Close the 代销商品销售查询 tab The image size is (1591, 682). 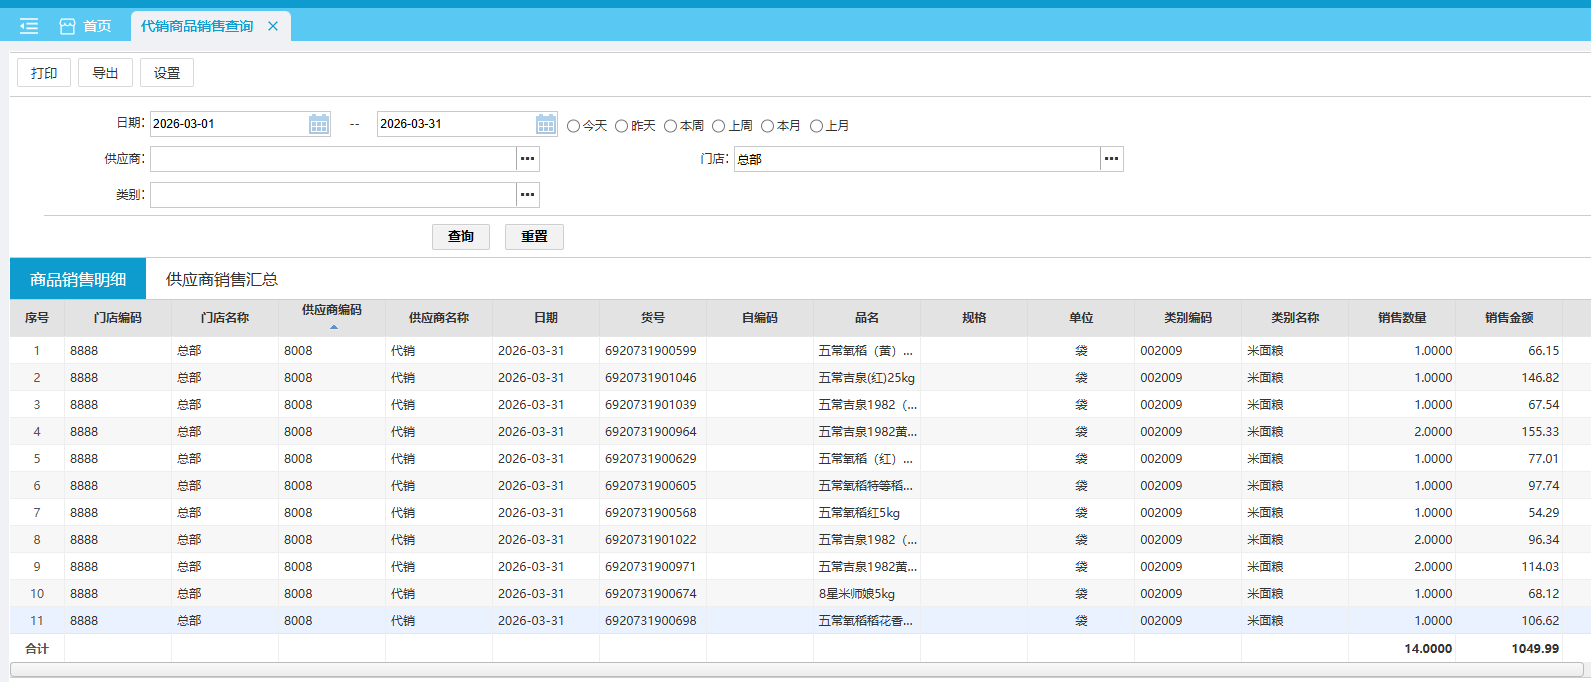tap(273, 26)
